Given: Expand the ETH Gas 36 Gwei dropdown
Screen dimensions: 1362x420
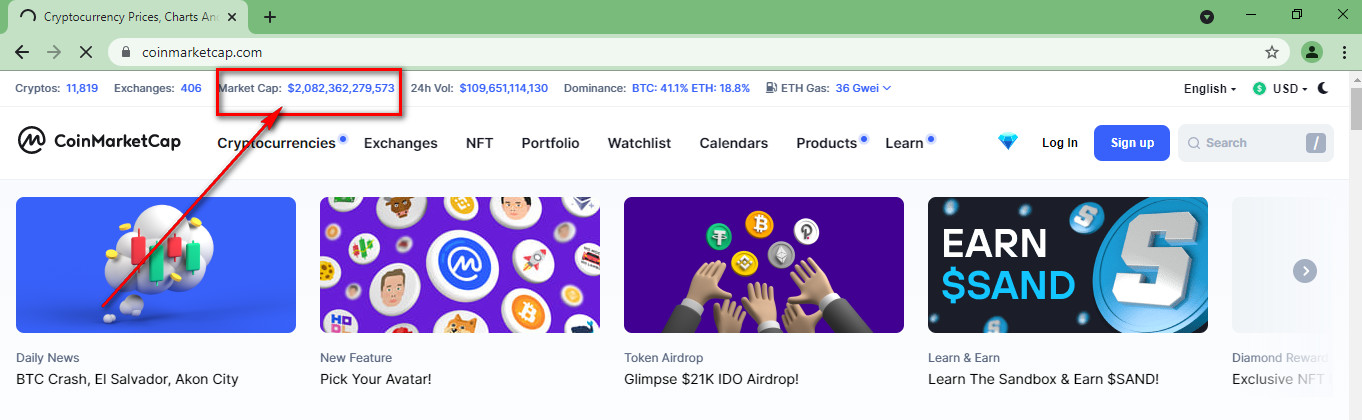Looking at the screenshot, I should (x=863, y=88).
